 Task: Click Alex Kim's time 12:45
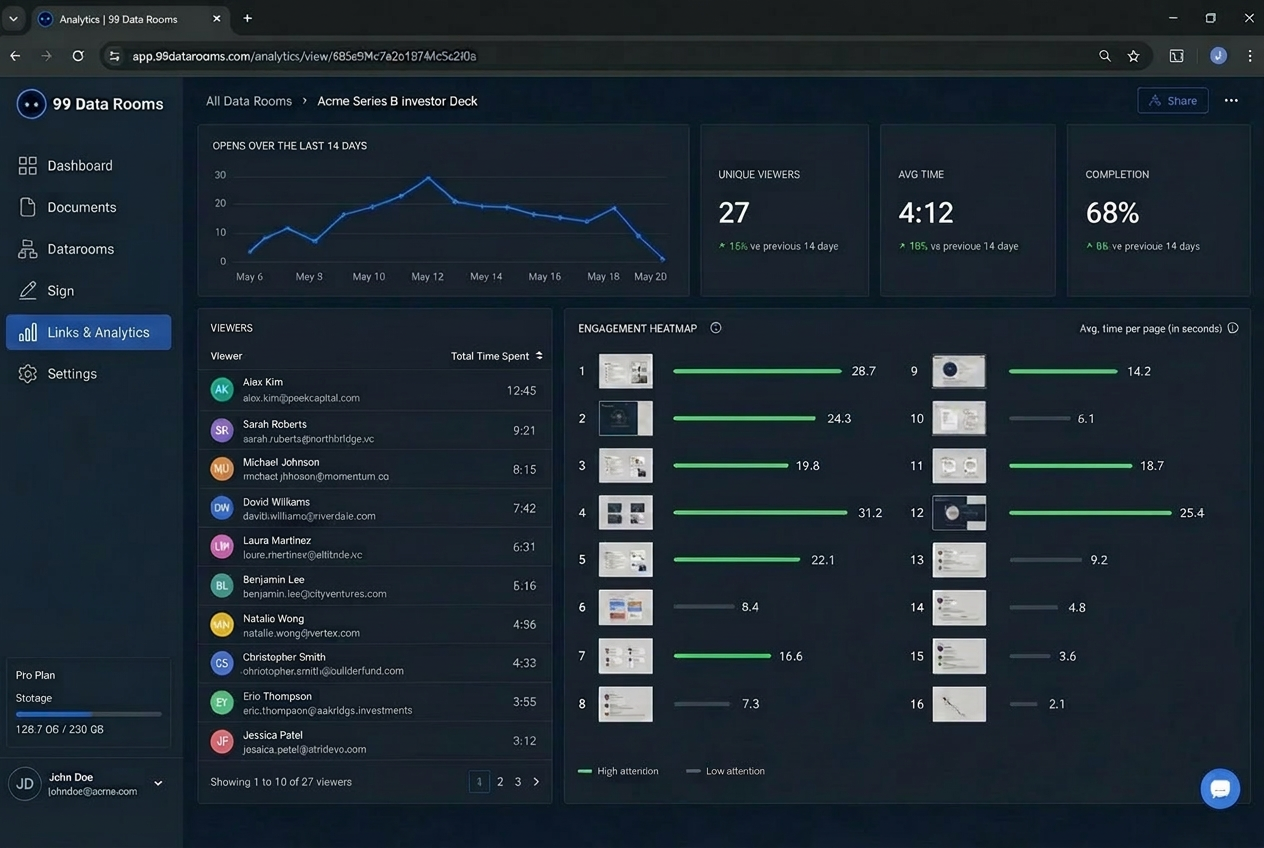pyautogui.click(x=522, y=390)
